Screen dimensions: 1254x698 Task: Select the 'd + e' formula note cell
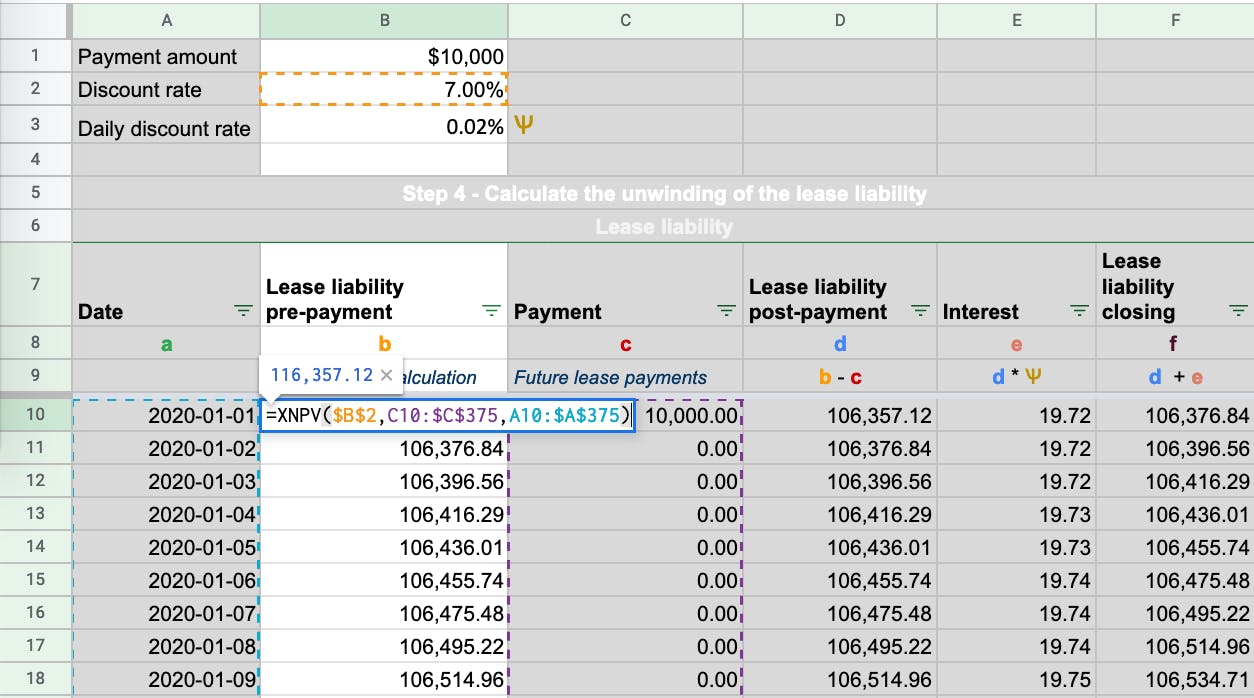point(1175,377)
